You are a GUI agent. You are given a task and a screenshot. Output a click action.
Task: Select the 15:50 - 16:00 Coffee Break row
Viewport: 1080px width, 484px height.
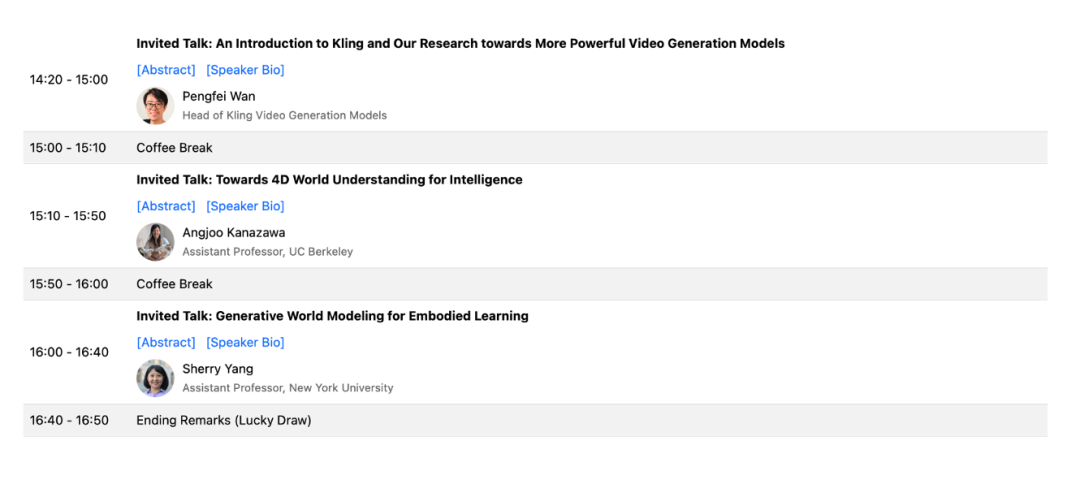pyautogui.click(x=175, y=284)
